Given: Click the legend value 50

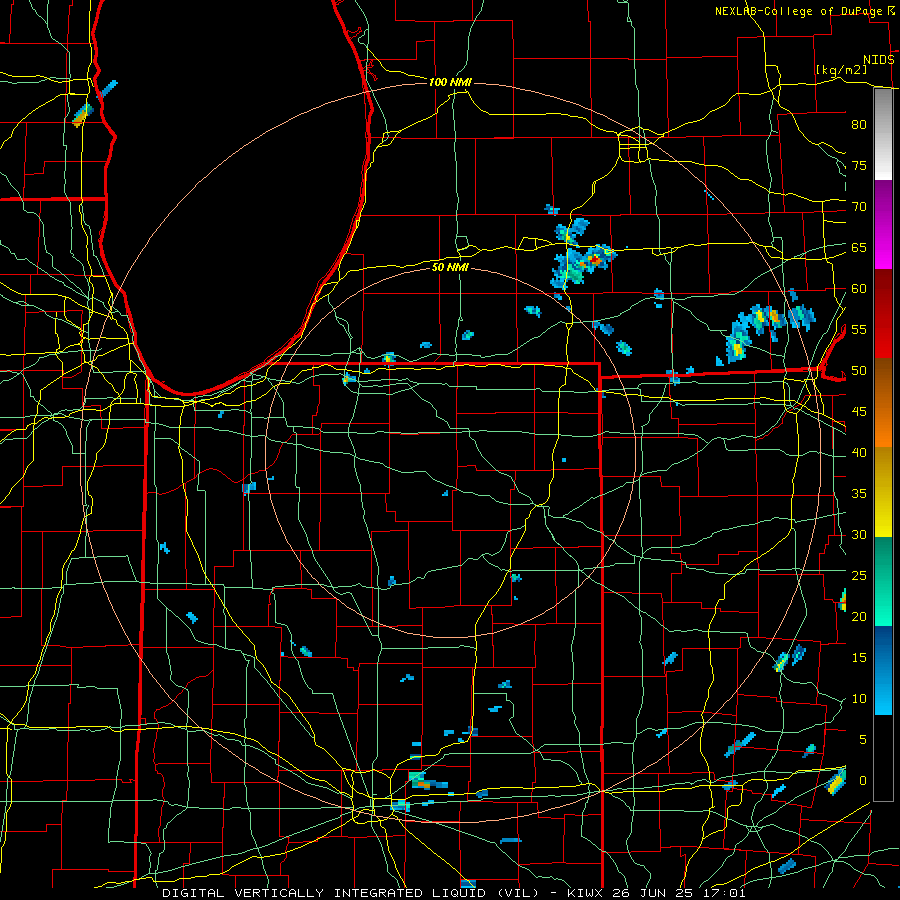Looking at the screenshot, I should [x=859, y=371].
